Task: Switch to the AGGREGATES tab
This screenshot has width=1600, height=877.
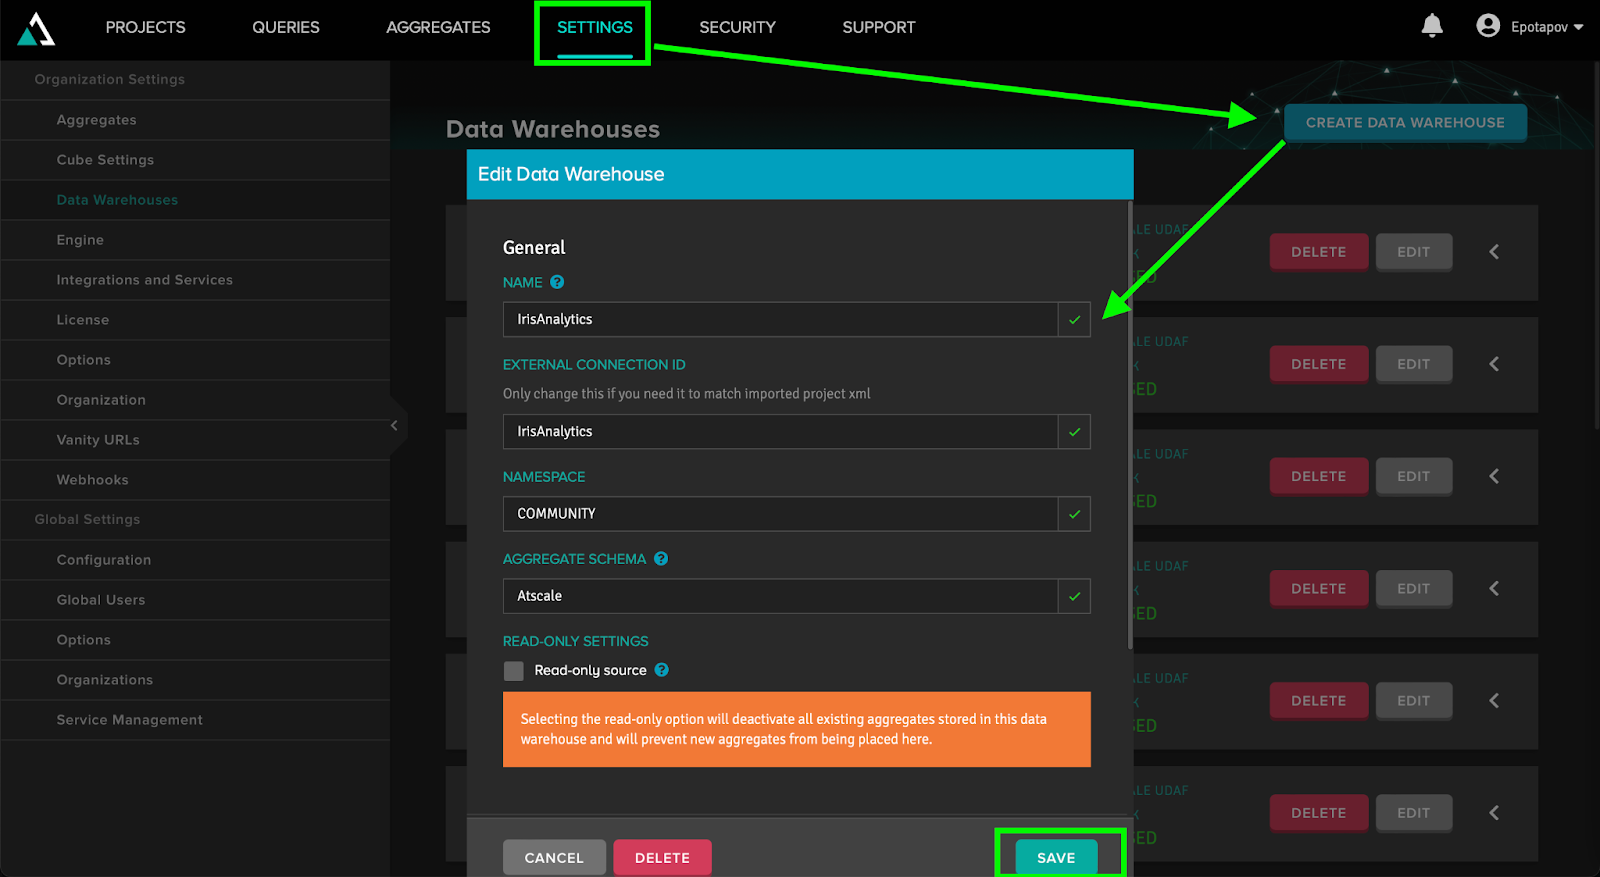Action: coord(438,28)
